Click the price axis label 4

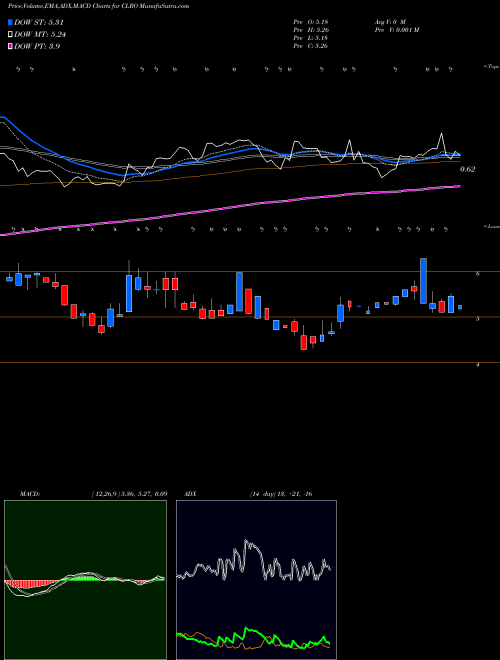click(x=478, y=365)
